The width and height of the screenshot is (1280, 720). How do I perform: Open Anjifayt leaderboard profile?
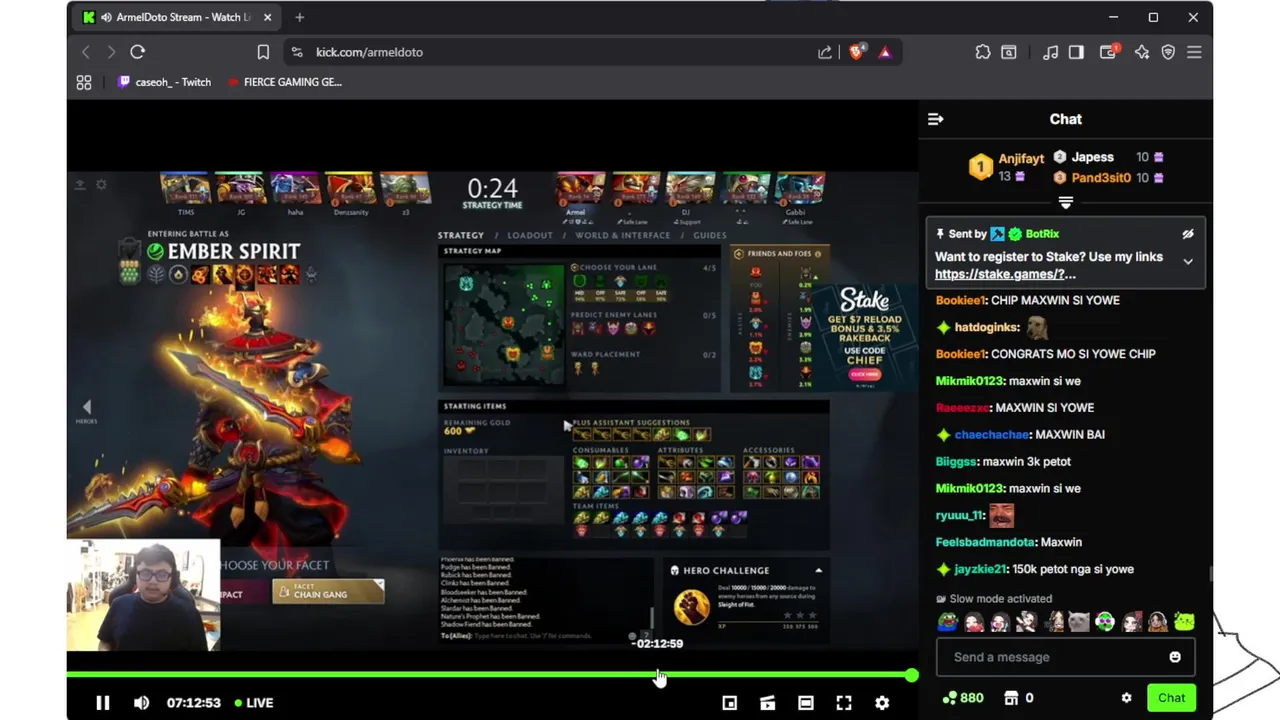[x=1021, y=159]
